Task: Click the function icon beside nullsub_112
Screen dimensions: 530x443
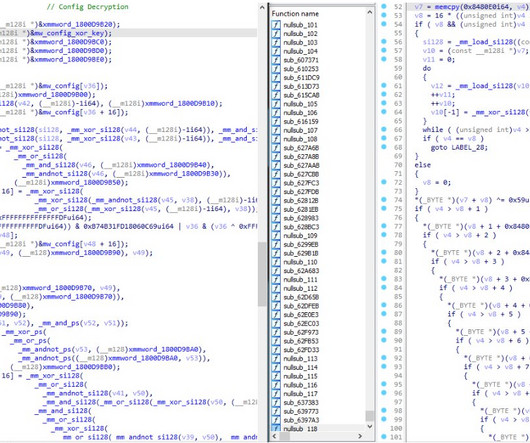Action: [276, 289]
